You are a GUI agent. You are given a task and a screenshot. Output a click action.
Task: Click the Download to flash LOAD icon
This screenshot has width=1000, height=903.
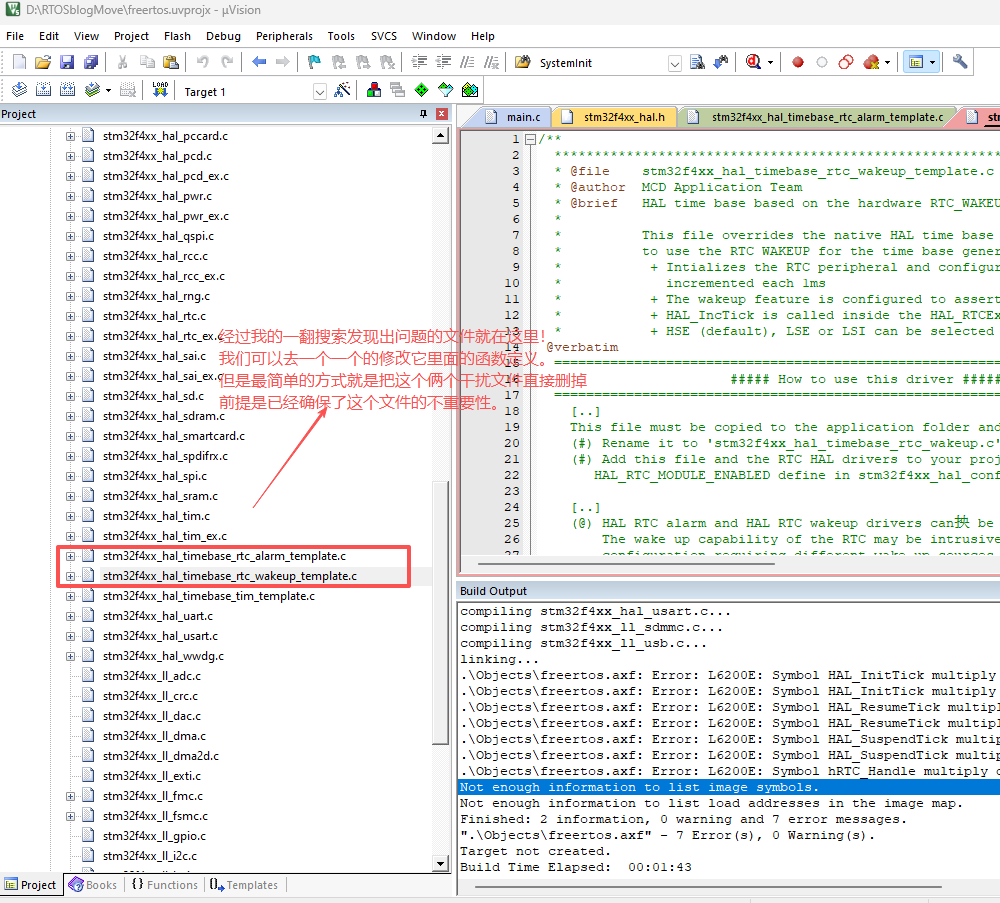160,90
